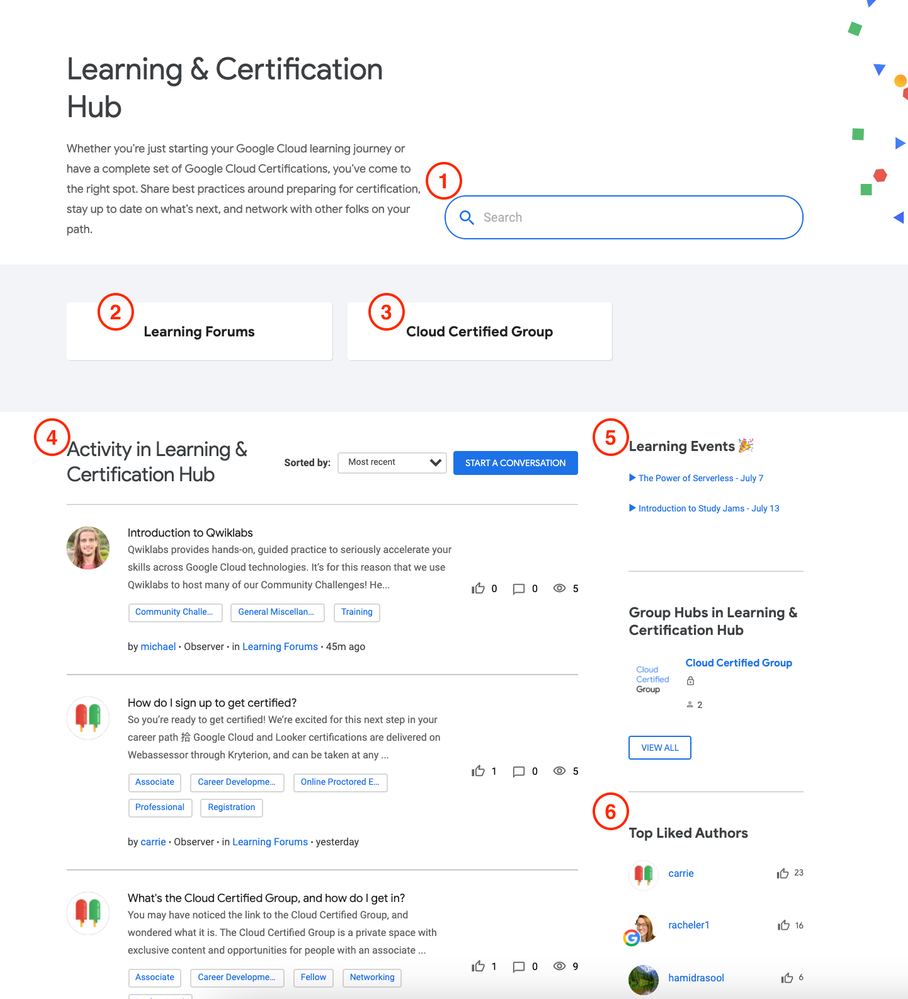Select Associate tag under 'What's the Cloud Certified Group' post

[155, 977]
